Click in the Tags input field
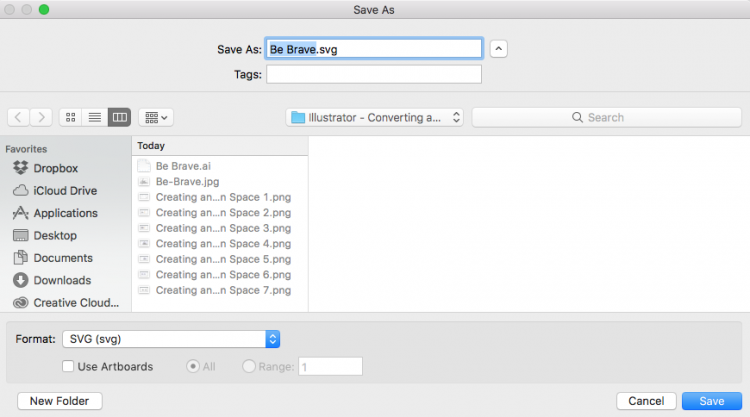Viewport: 750px width, 417px height. click(374, 75)
